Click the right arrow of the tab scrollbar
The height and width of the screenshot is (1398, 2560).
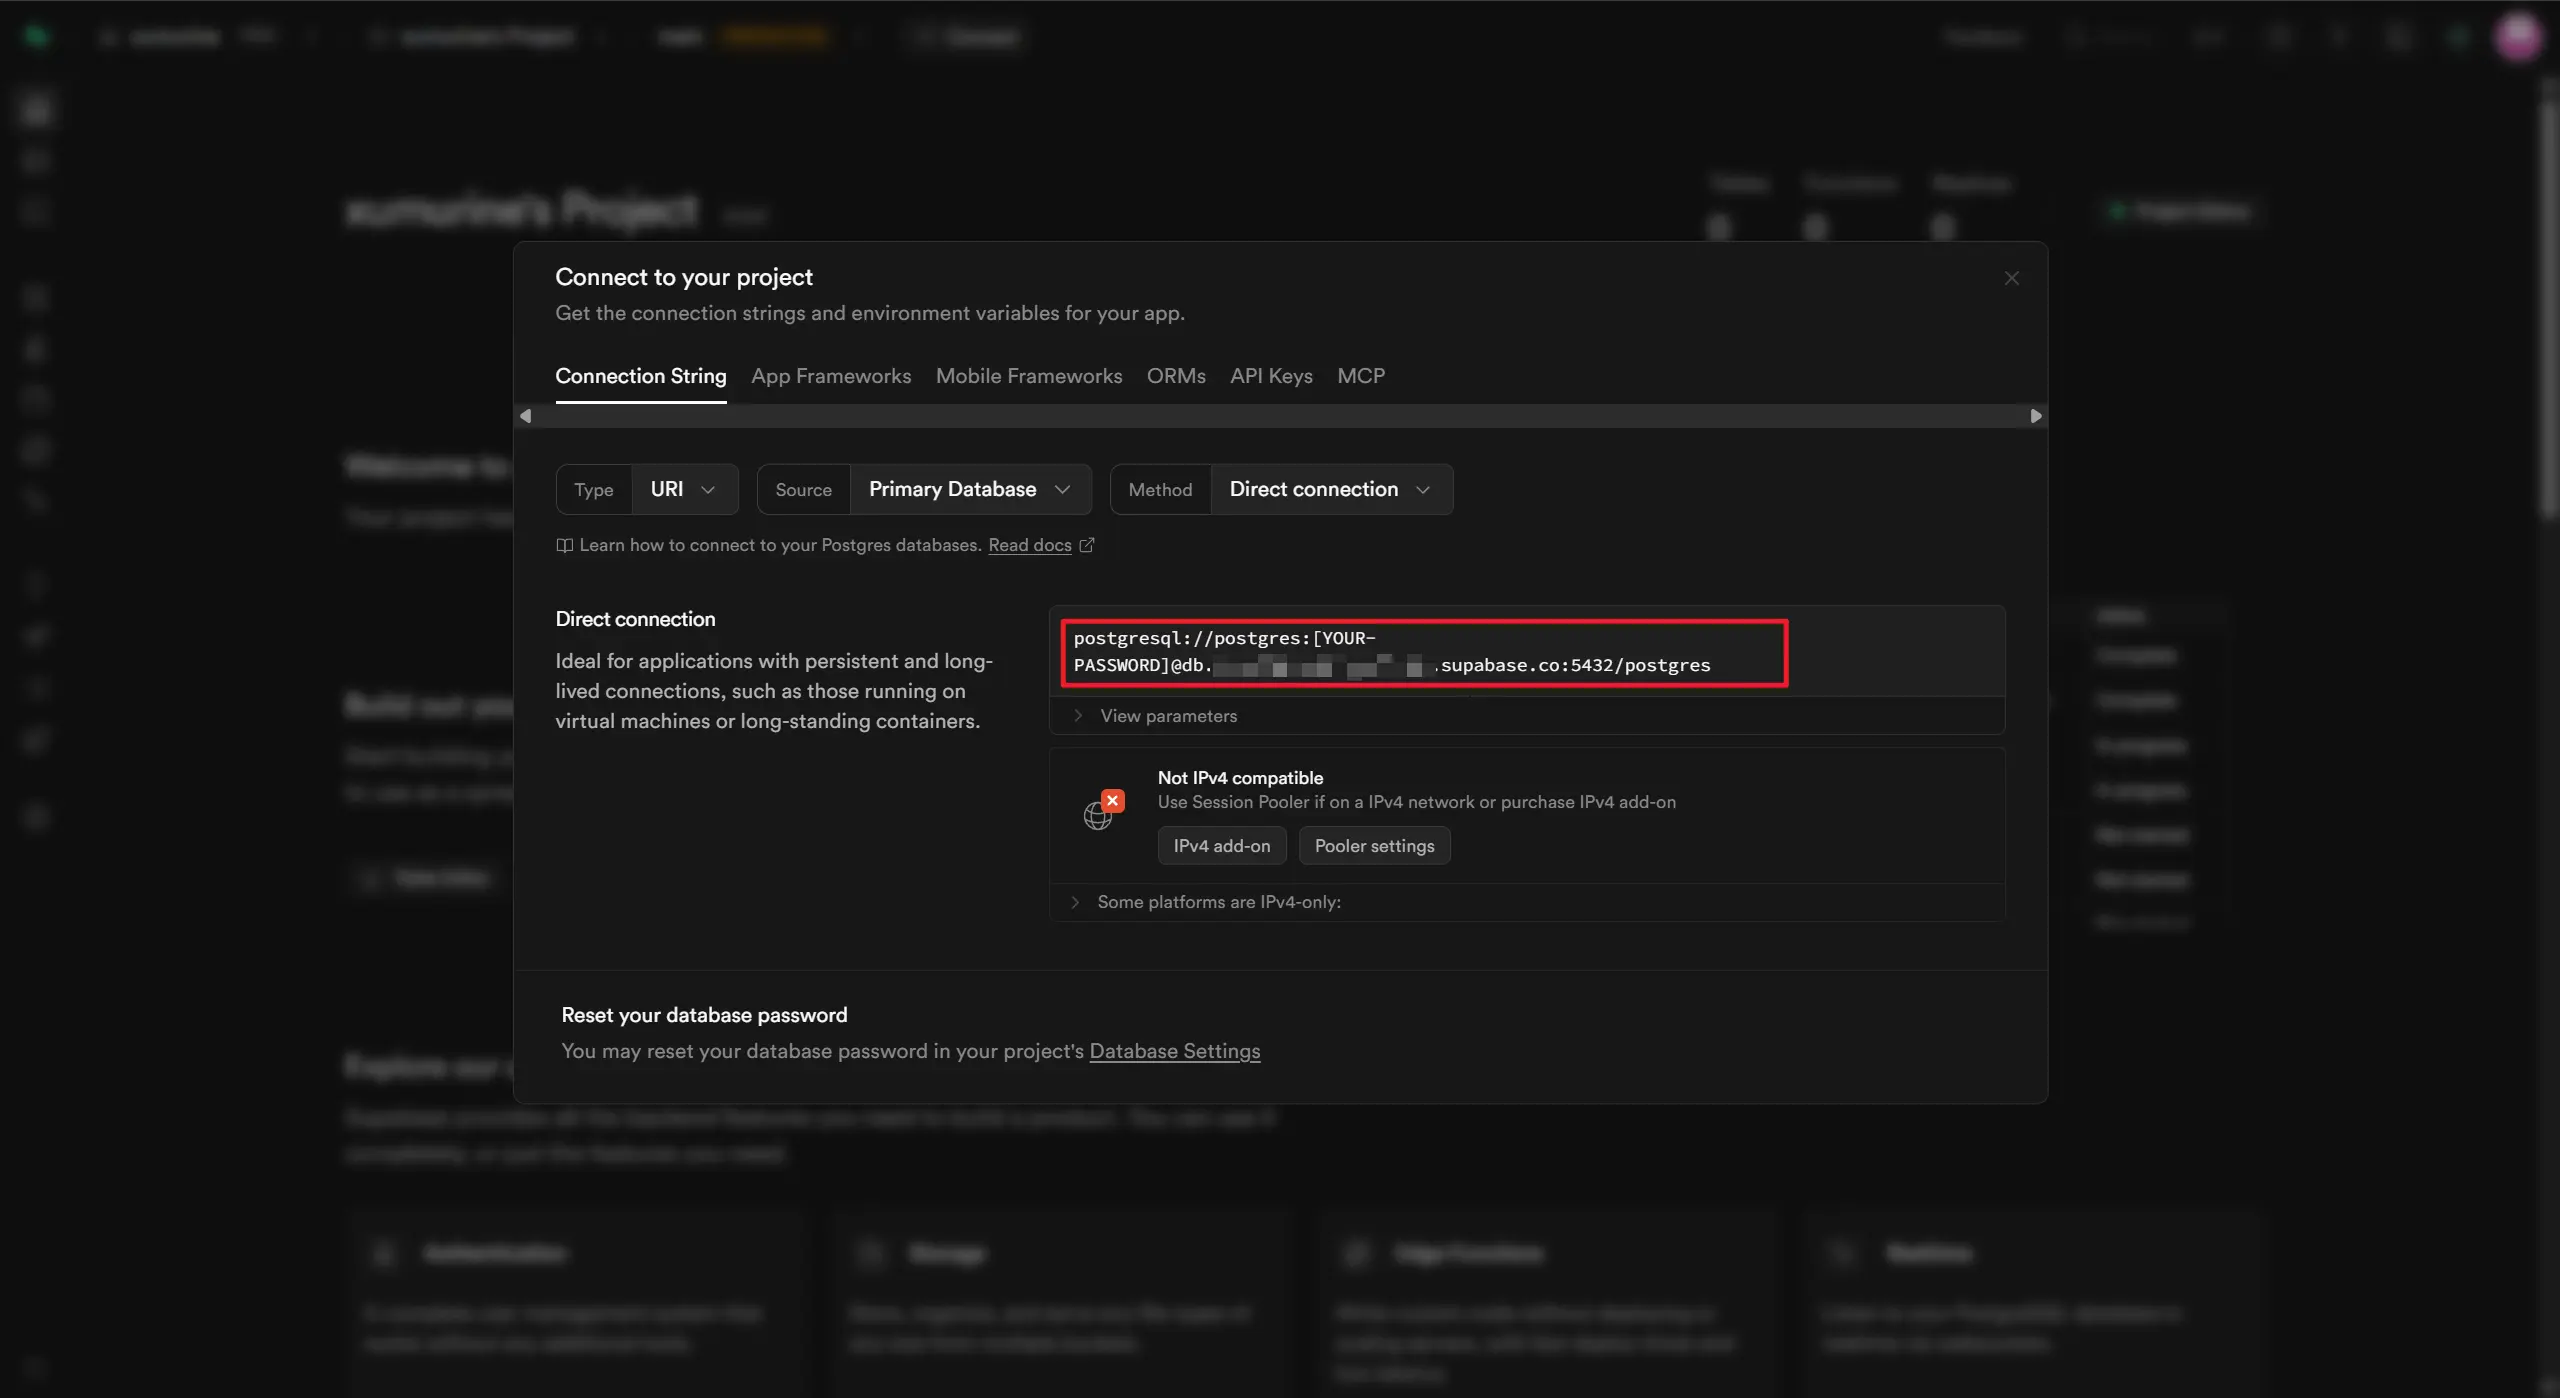pyautogui.click(x=2035, y=416)
